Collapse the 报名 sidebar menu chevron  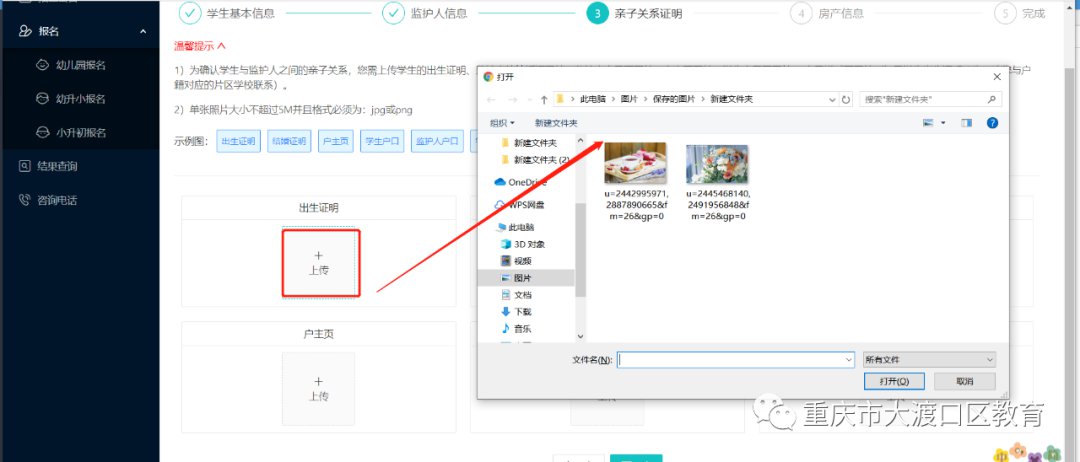tap(143, 31)
